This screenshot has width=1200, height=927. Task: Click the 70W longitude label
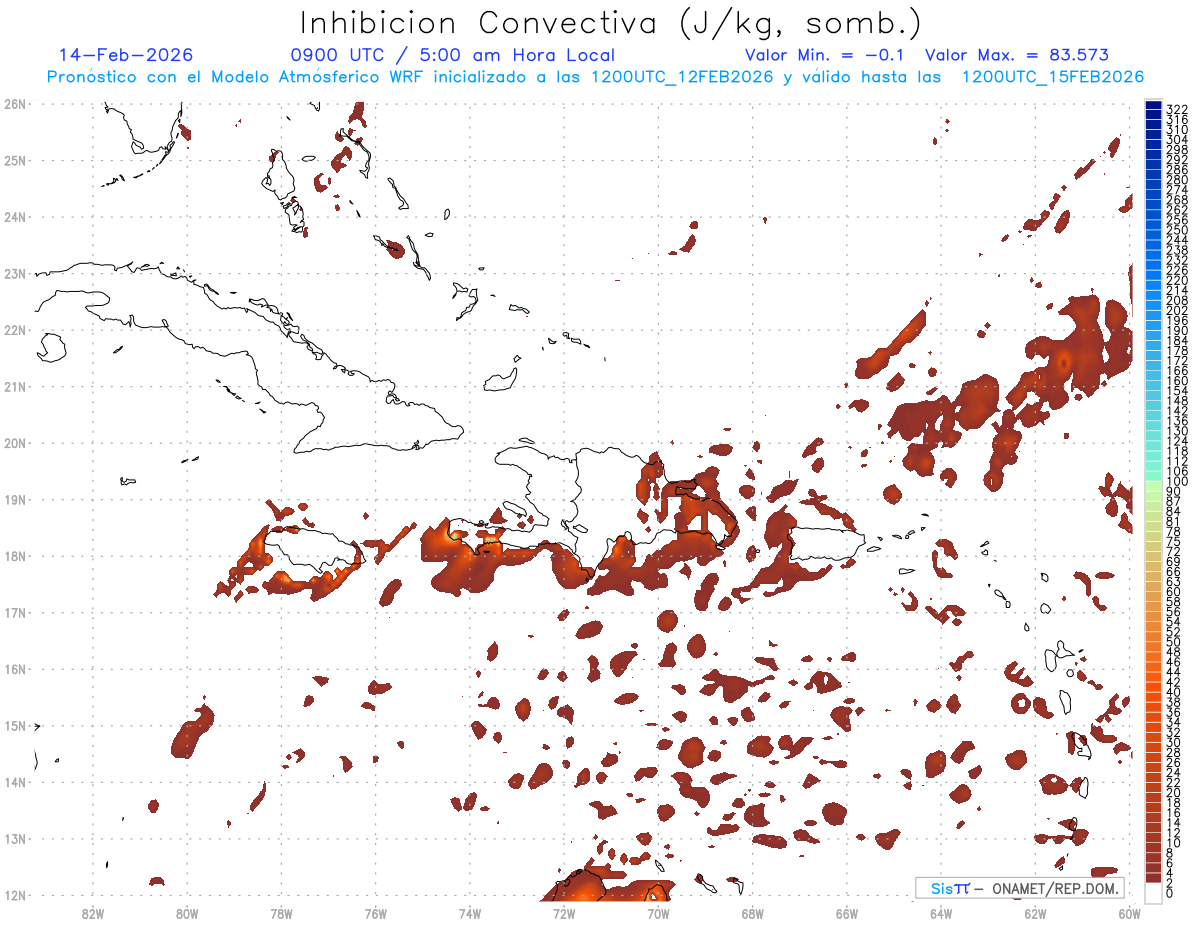658,912
